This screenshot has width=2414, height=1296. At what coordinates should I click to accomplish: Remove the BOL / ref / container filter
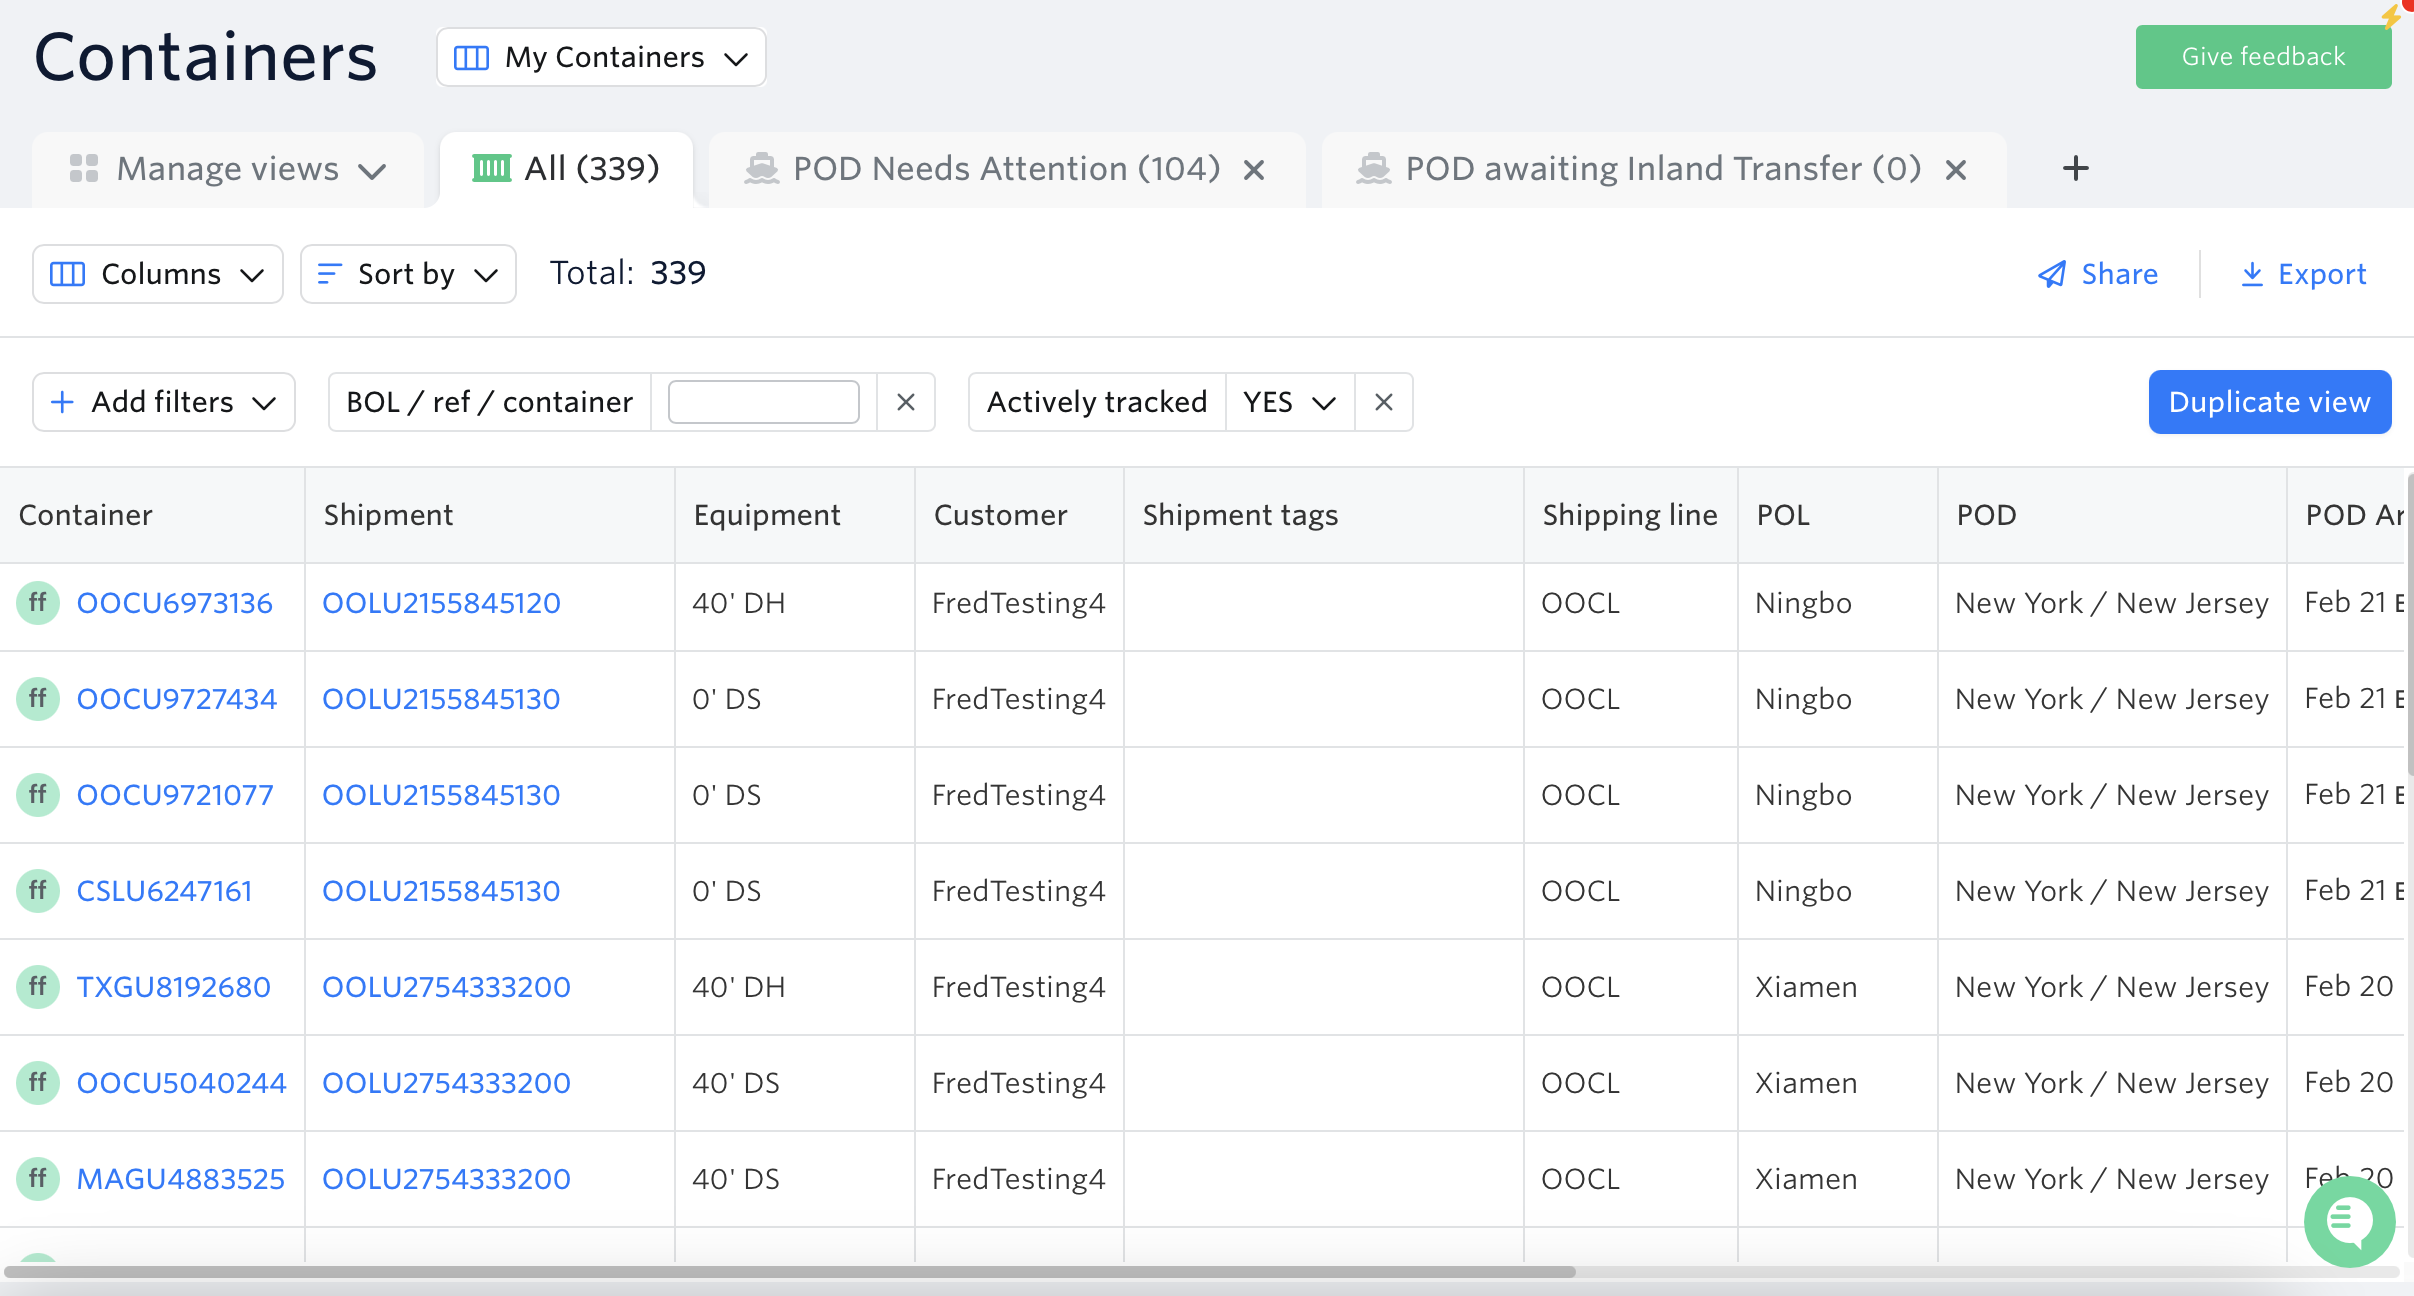(905, 402)
